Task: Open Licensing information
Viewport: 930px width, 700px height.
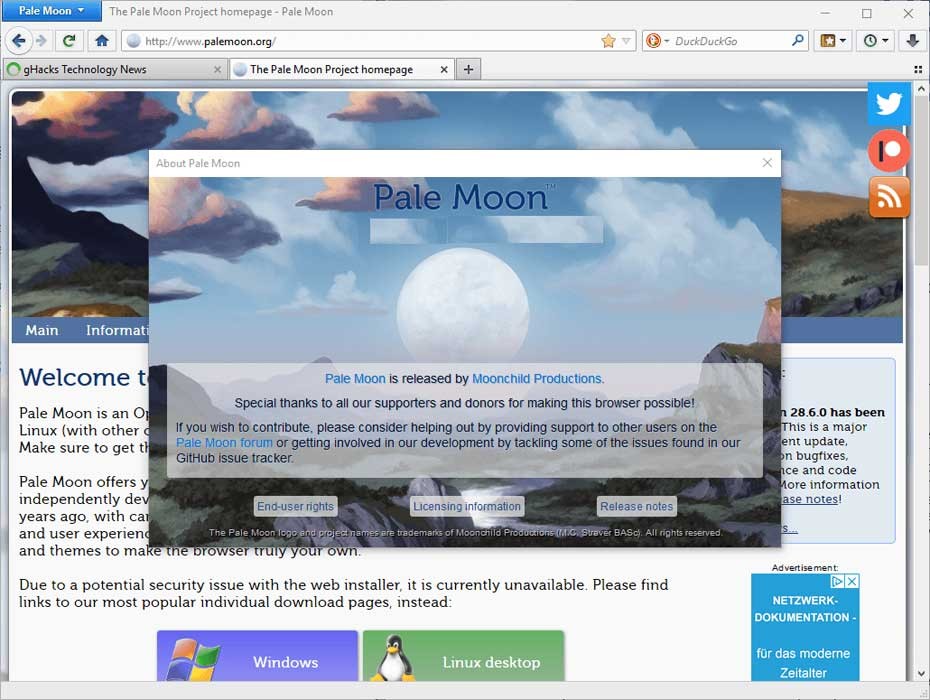Action: pos(467,506)
